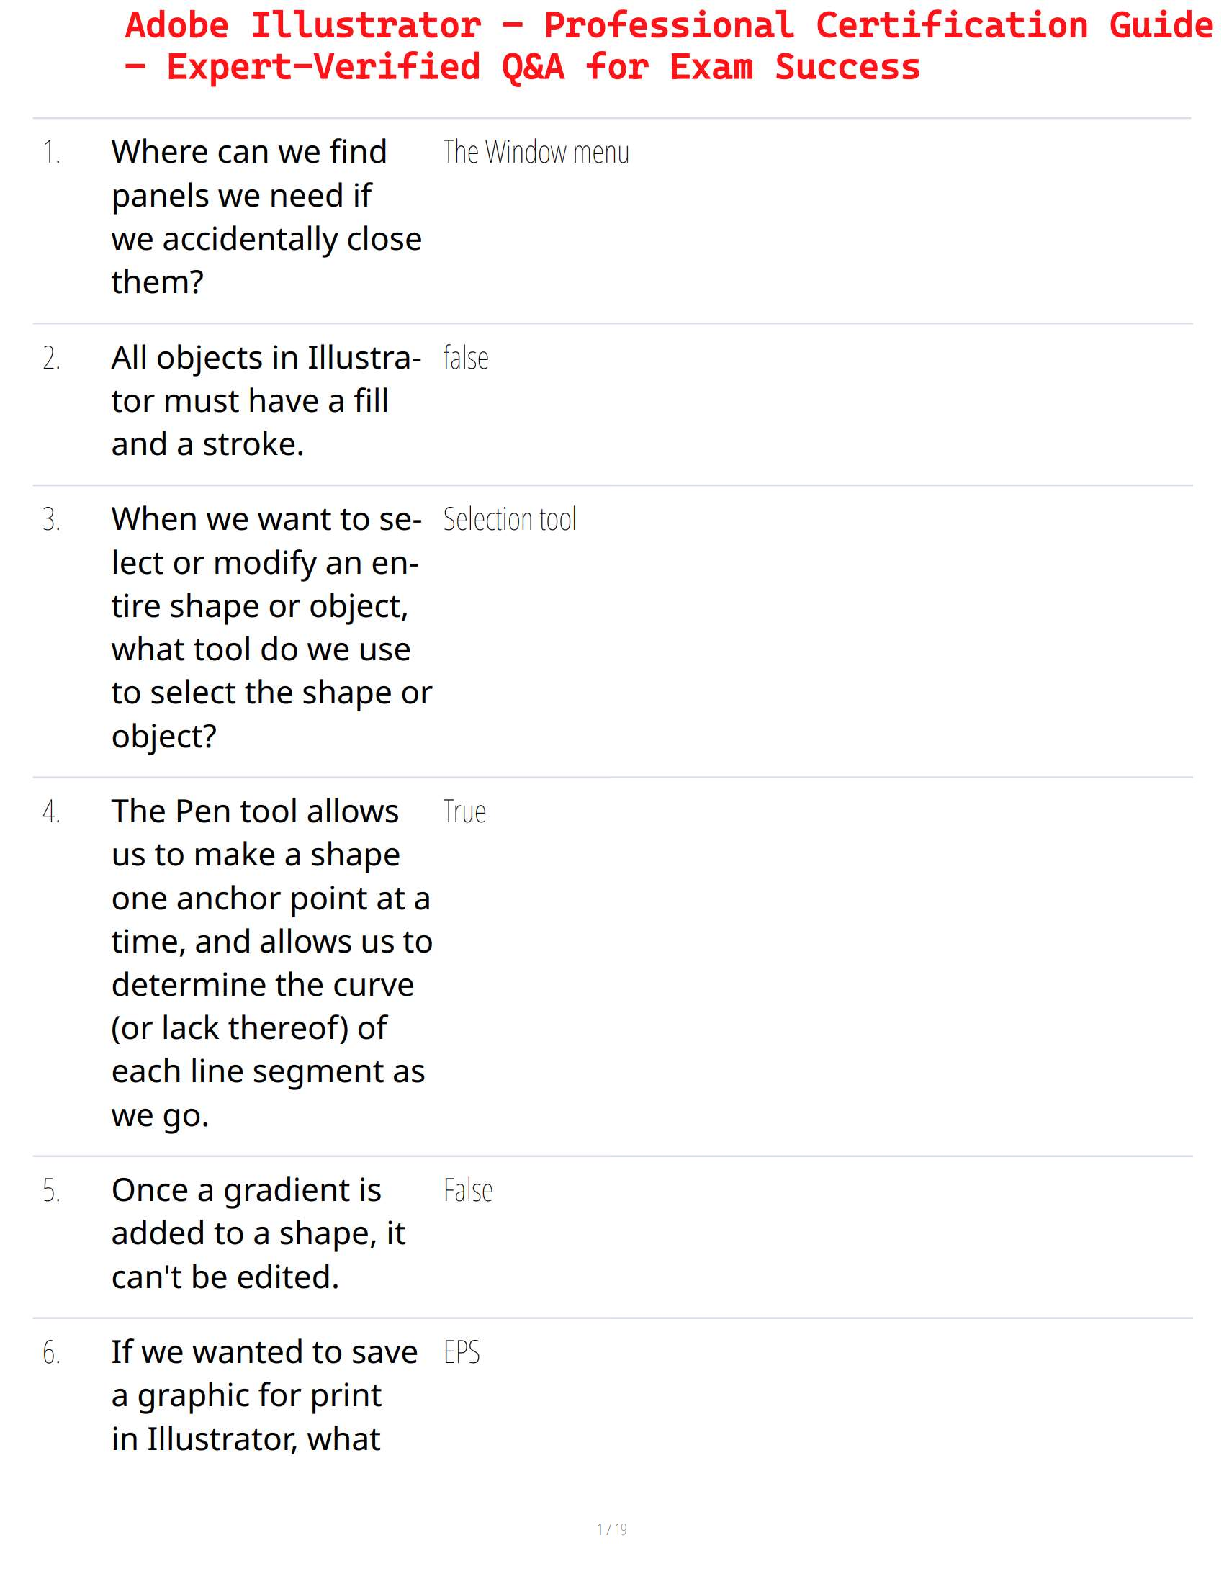Click the Pen tool anchor point statement

tap(270, 962)
